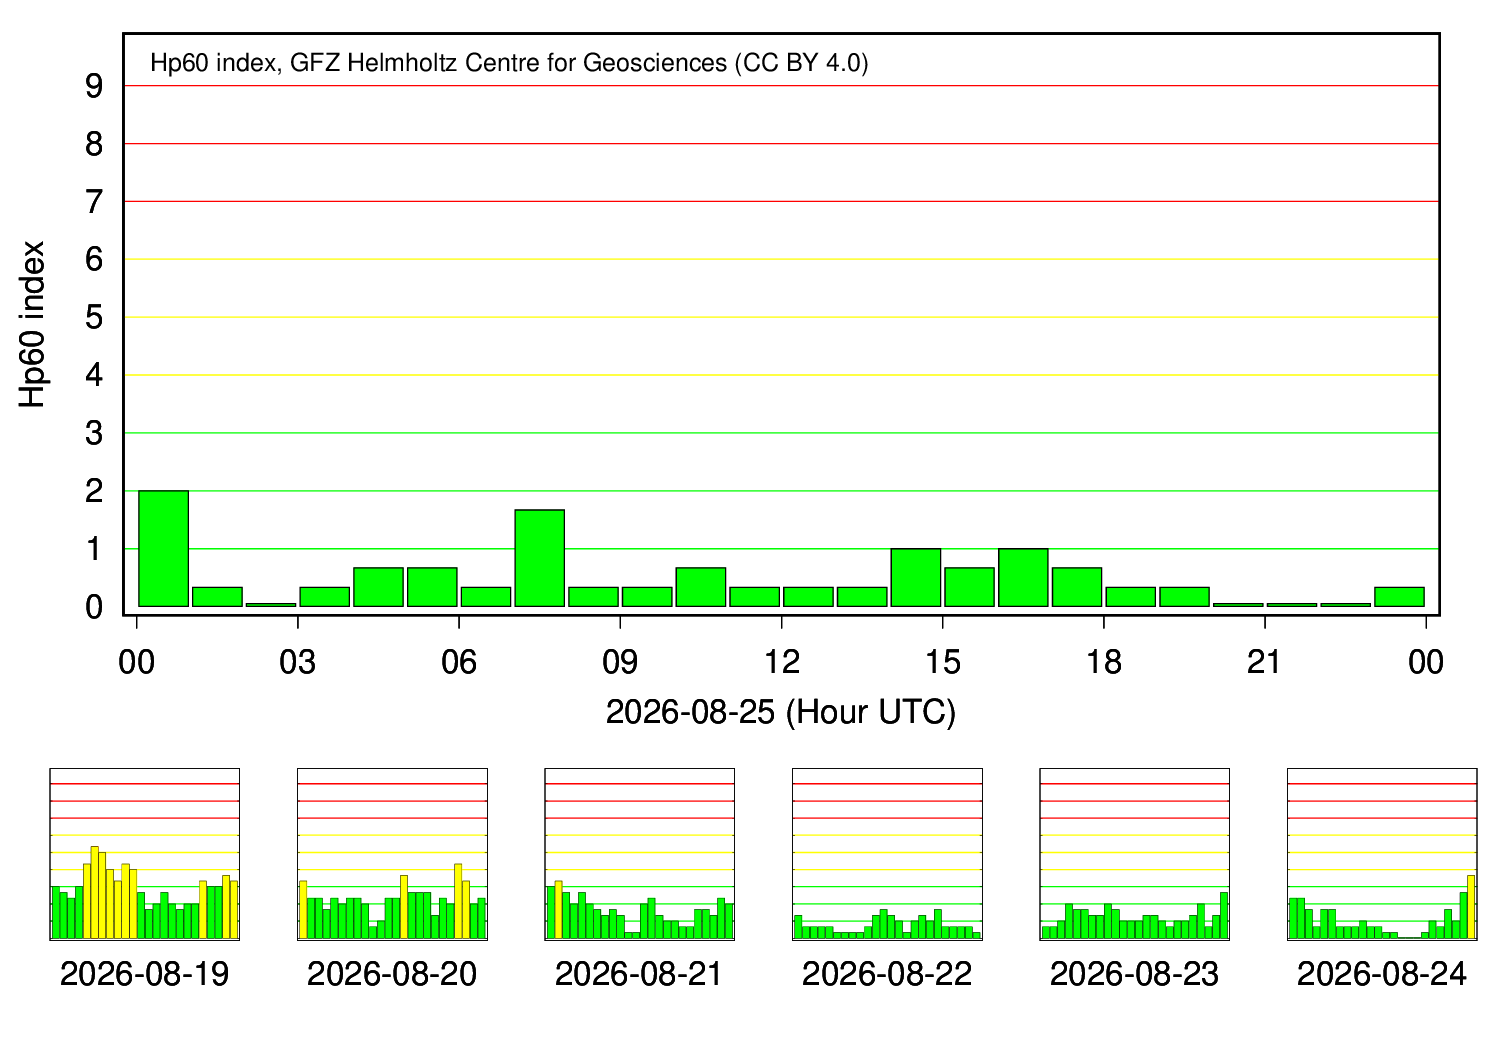Image resolution: width=1500 pixels, height=1050 pixels.
Task: Open the 2026-08-21 thumbnail chart
Action: tap(640, 854)
